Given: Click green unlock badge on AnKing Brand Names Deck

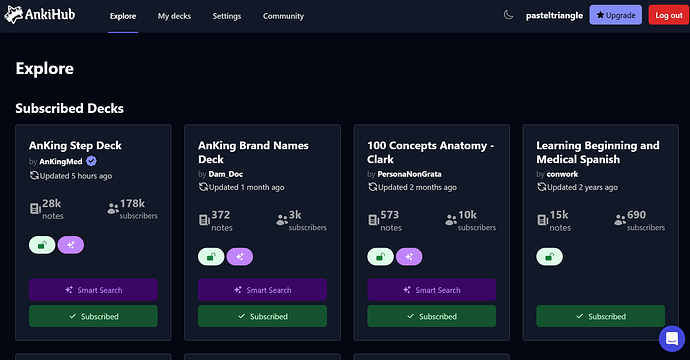Looking at the screenshot, I should [x=211, y=257].
